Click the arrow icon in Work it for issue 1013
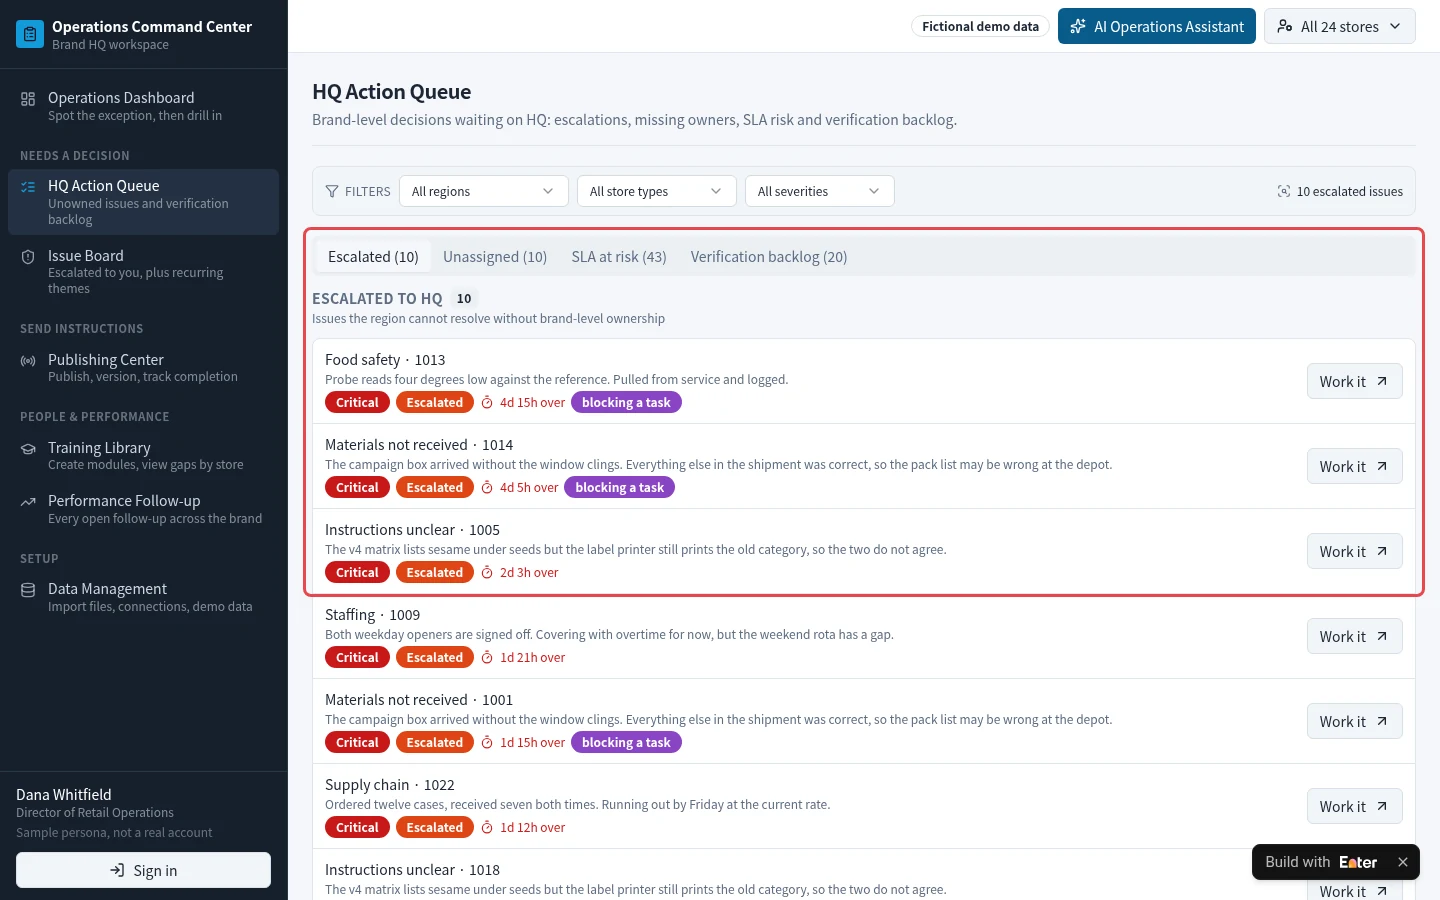Image resolution: width=1440 pixels, height=900 pixels. click(x=1382, y=381)
